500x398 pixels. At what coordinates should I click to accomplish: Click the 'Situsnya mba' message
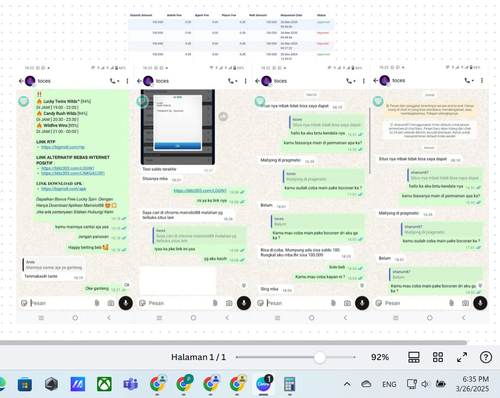pyautogui.click(x=161, y=179)
